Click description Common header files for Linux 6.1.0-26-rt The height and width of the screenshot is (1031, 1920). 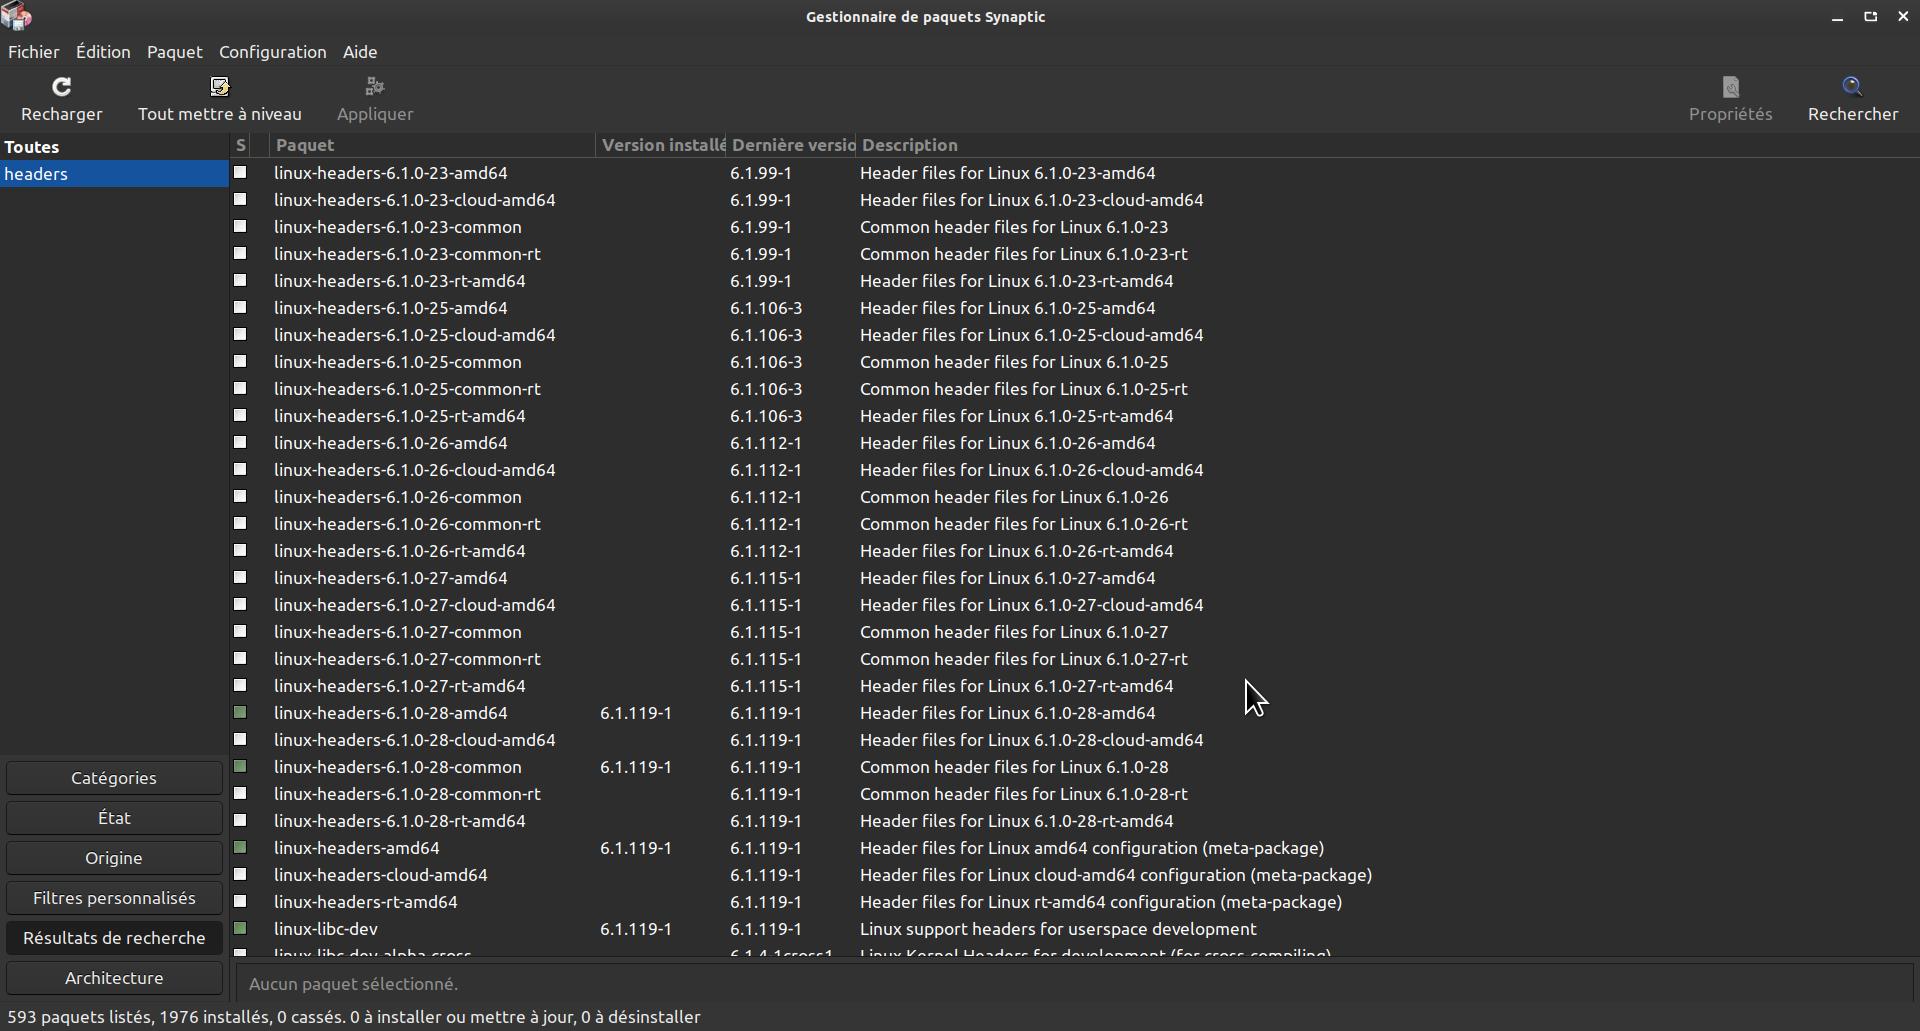click(1024, 524)
